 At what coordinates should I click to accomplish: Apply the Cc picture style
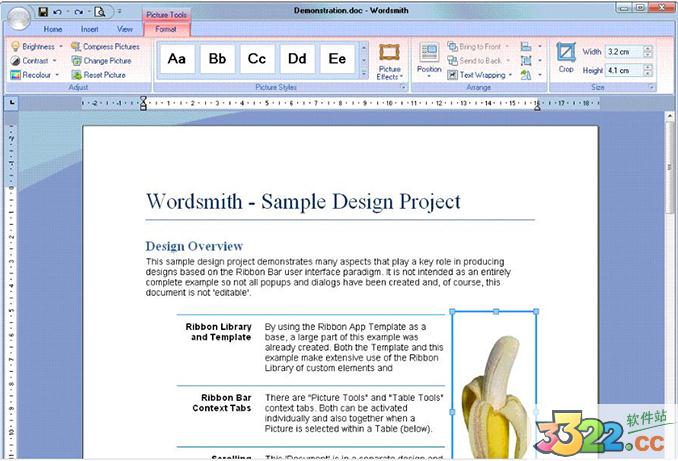click(x=257, y=59)
